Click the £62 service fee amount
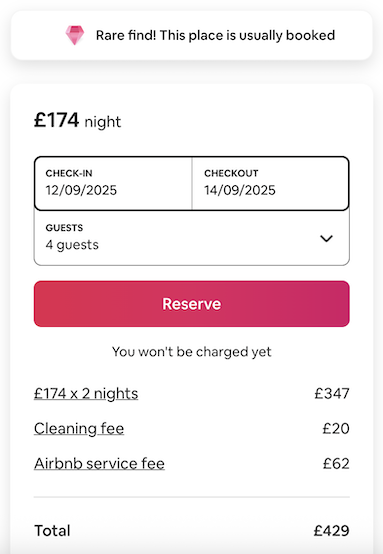The height and width of the screenshot is (554, 383). point(336,464)
